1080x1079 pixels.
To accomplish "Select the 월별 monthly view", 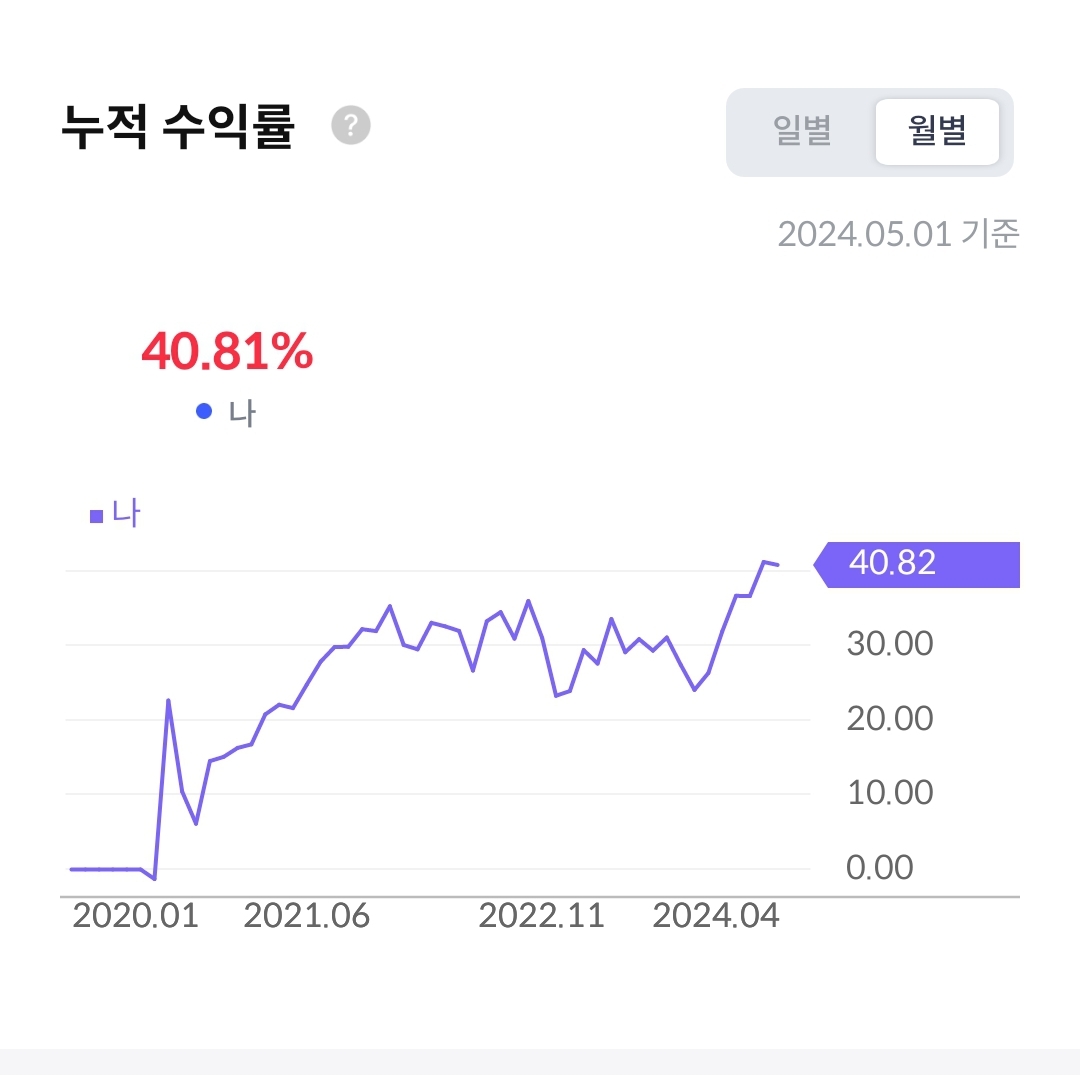I will point(937,132).
